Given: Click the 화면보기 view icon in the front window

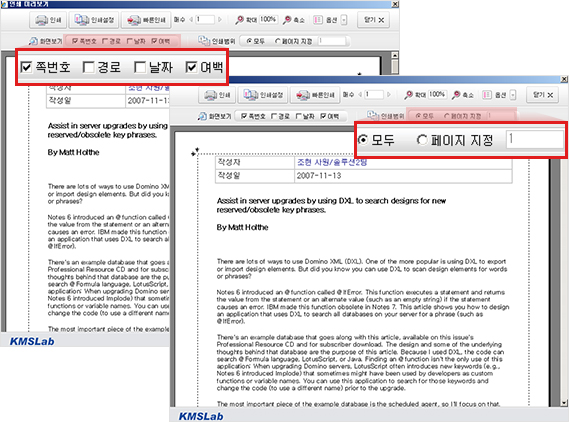Looking at the screenshot, I should [202, 116].
